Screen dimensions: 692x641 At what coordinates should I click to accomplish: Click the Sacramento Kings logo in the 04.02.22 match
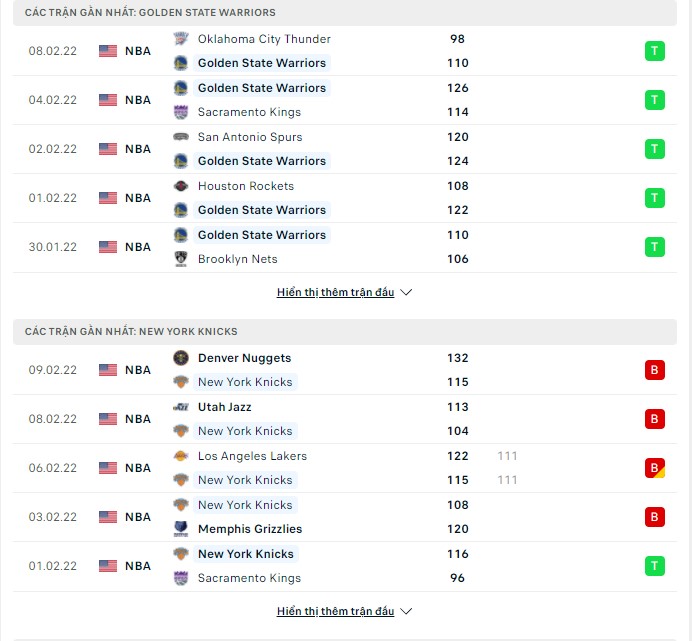pos(180,112)
